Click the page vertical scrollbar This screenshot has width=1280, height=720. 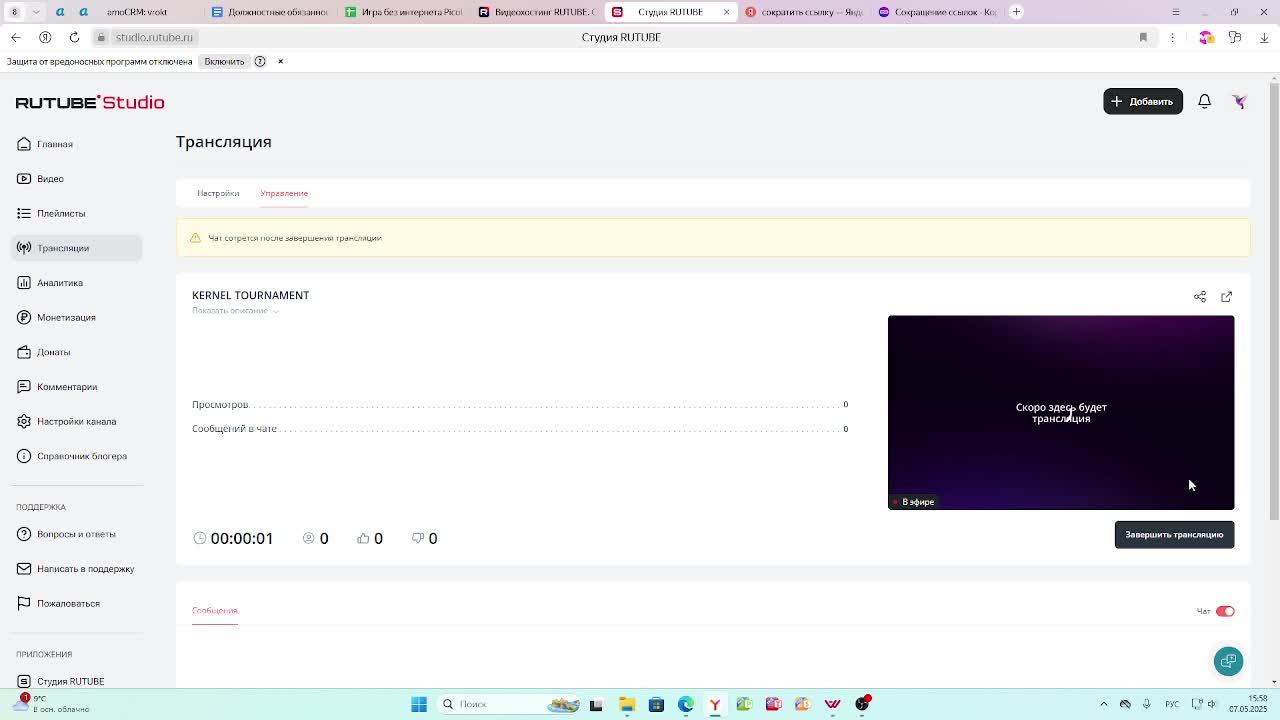pos(1273,300)
